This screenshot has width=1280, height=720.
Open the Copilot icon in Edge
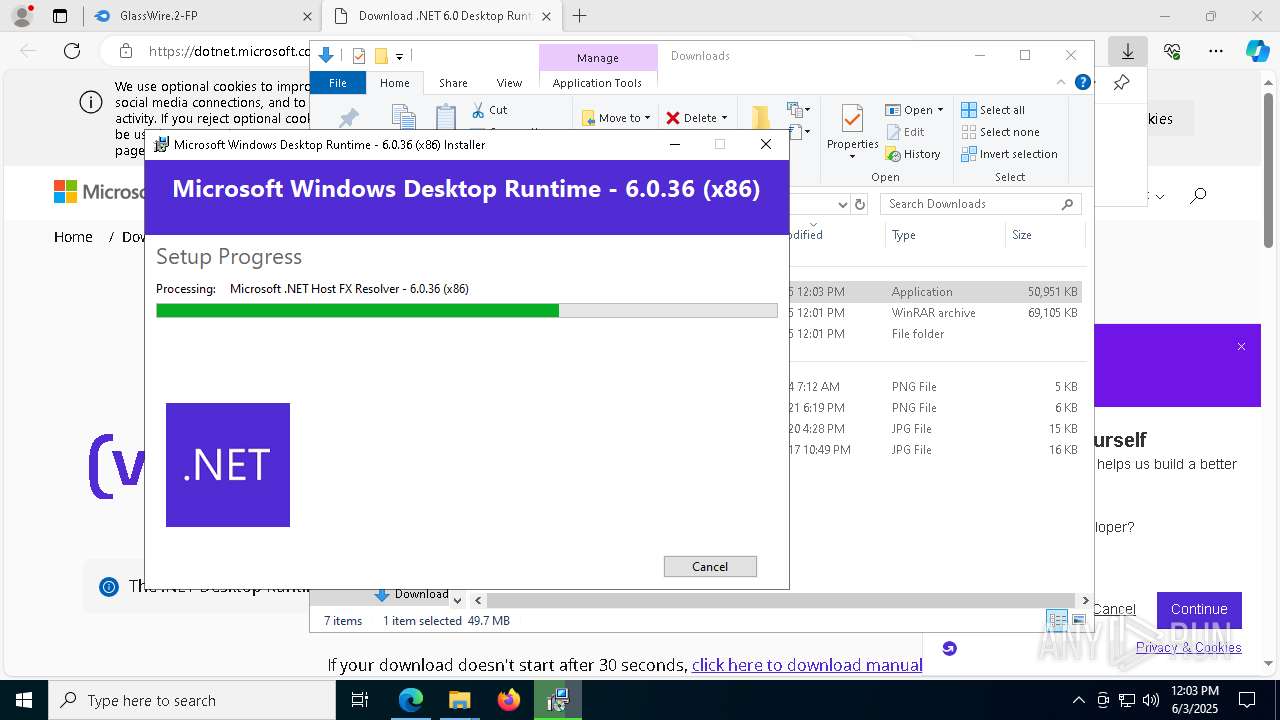pyautogui.click(x=1258, y=51)
